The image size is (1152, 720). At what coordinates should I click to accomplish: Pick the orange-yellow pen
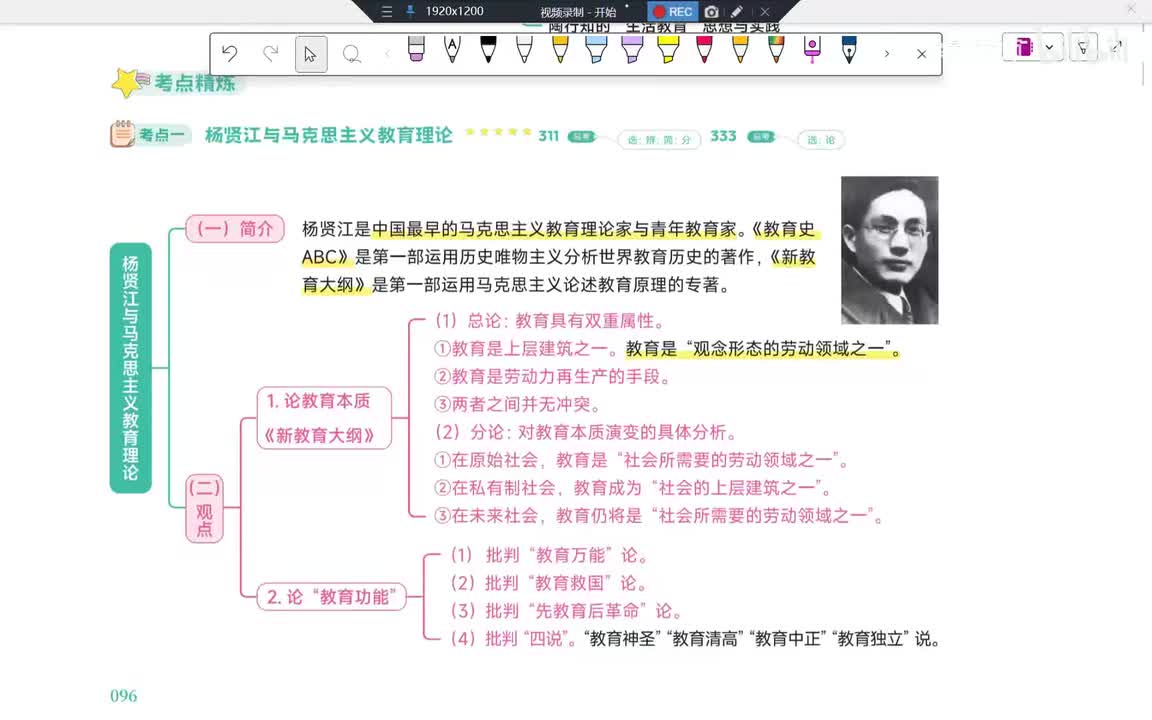click(x=560, y=49)
